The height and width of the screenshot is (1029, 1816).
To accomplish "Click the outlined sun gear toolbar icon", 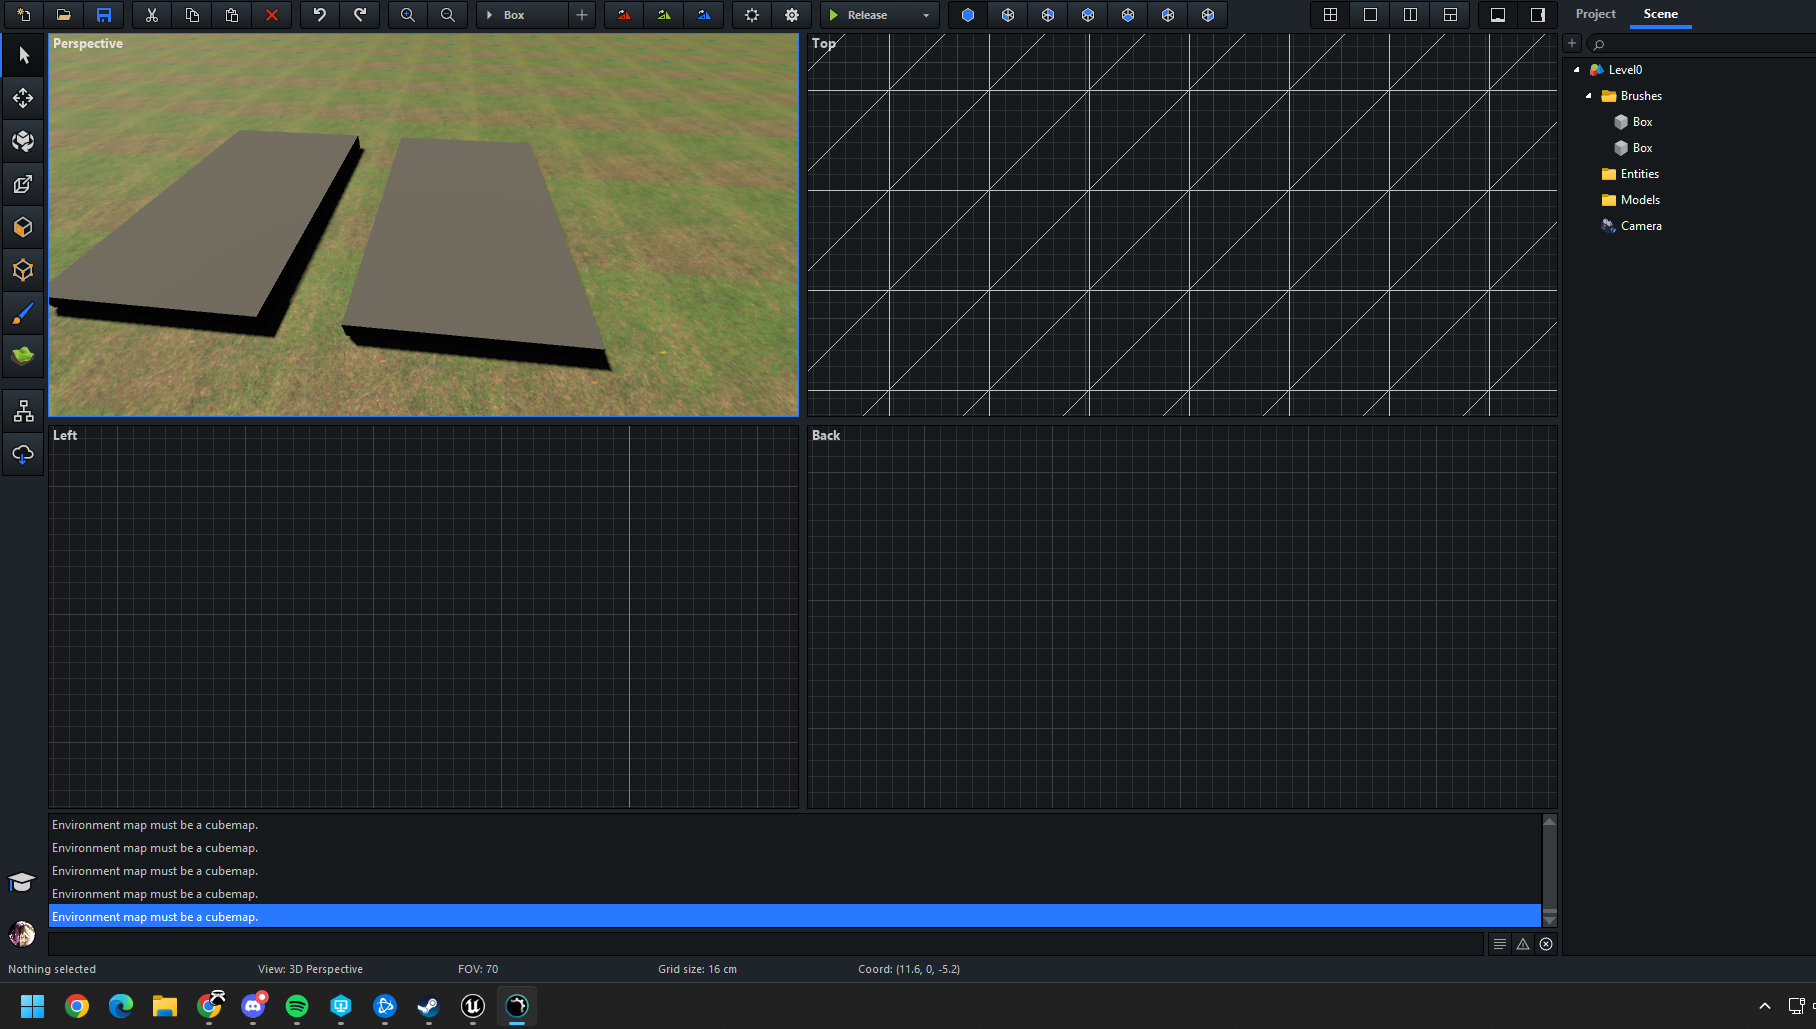I will point(752,15).
